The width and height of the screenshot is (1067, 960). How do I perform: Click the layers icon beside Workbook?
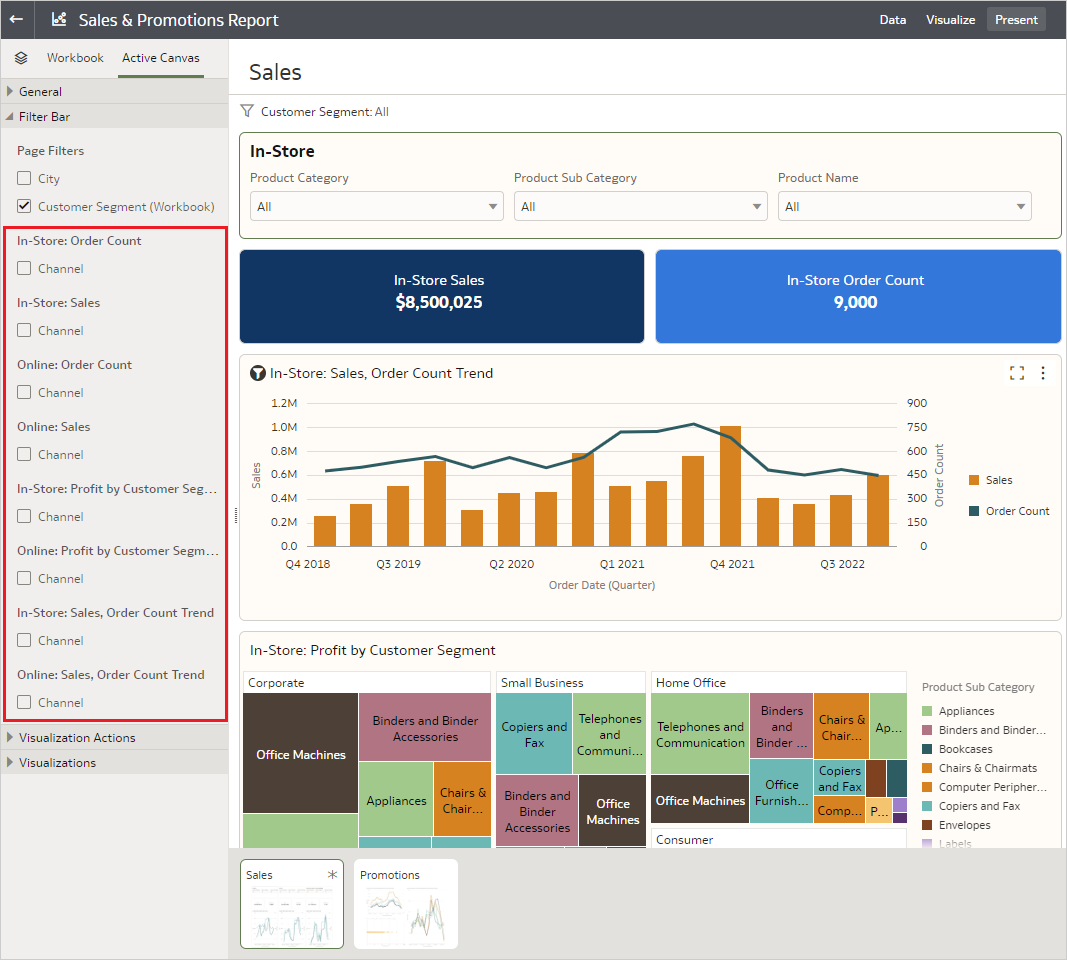click(21, 58)
